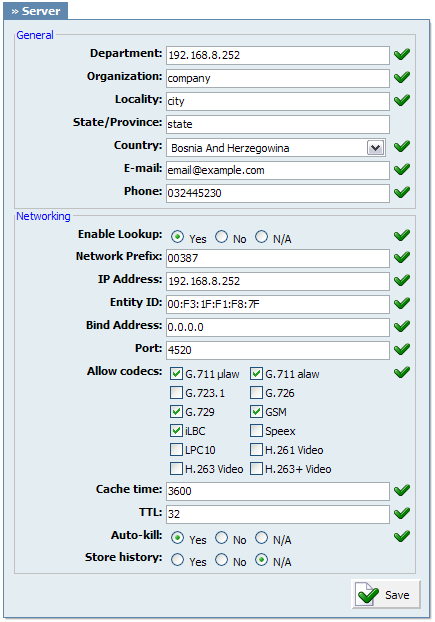Click the green checkmark next to Organization
The image size is (435, 622).
click(x=402, y=77)
